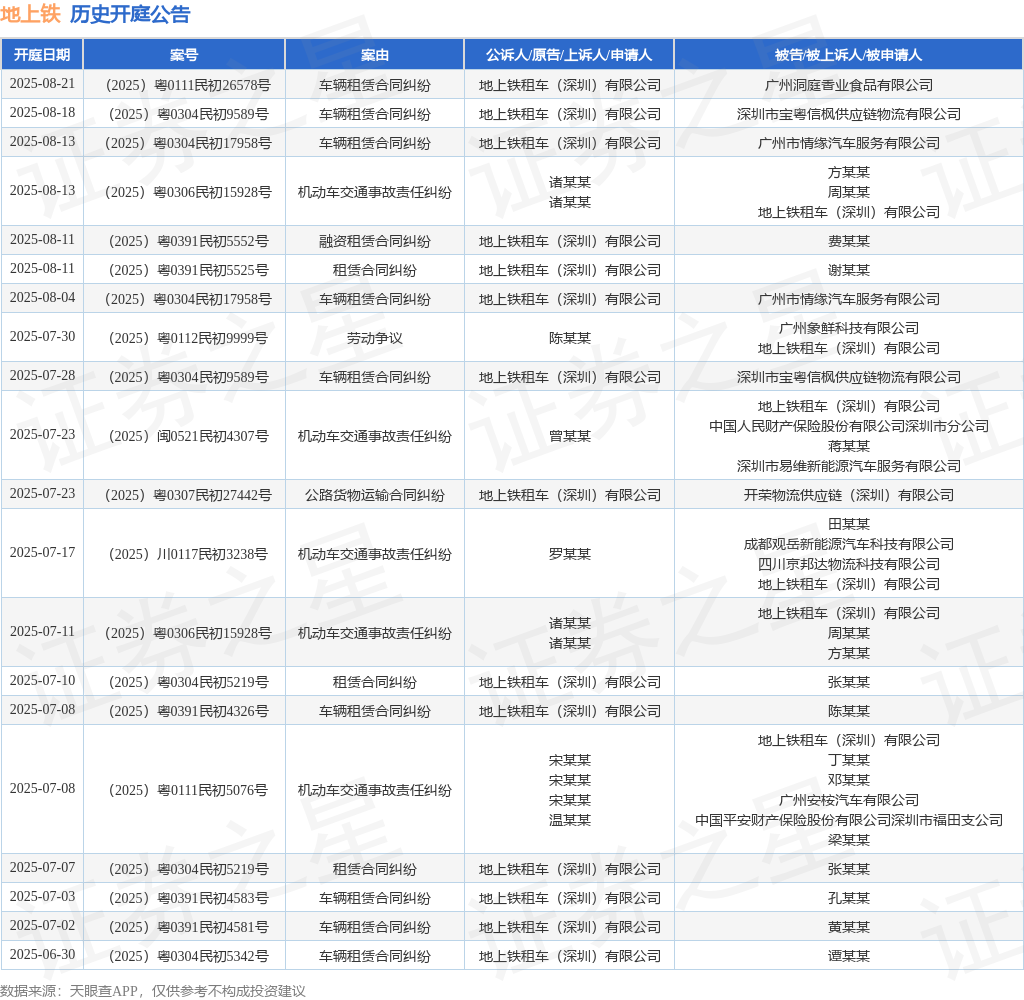Click defendant 费某某
The width and height of the screenshot is (1024, 1000).
click(x=848, y=241)
